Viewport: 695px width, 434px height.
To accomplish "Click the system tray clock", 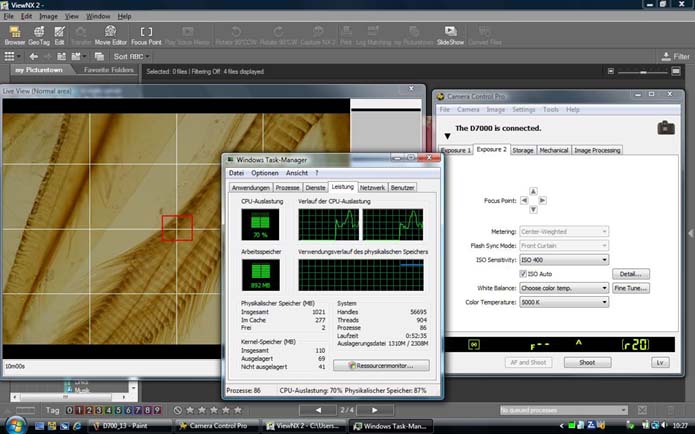I will [x=680, y=426].
